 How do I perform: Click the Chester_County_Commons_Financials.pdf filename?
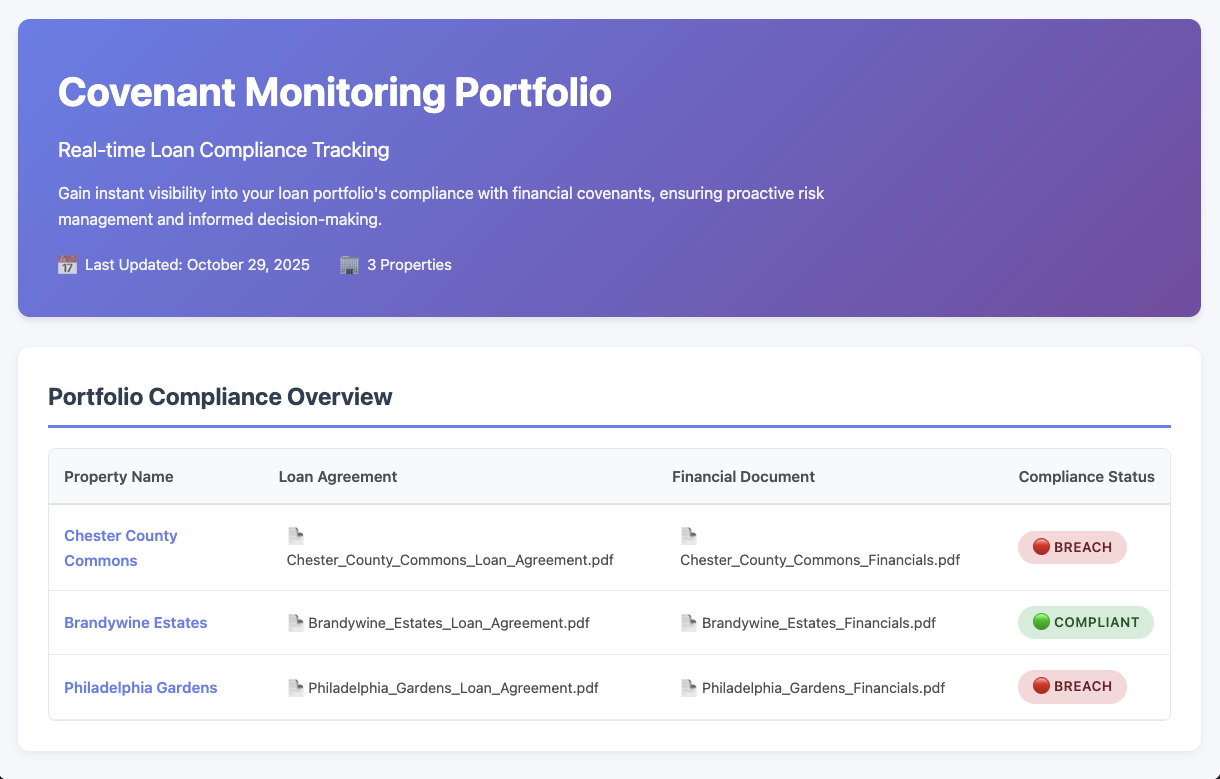click(820, 560)
